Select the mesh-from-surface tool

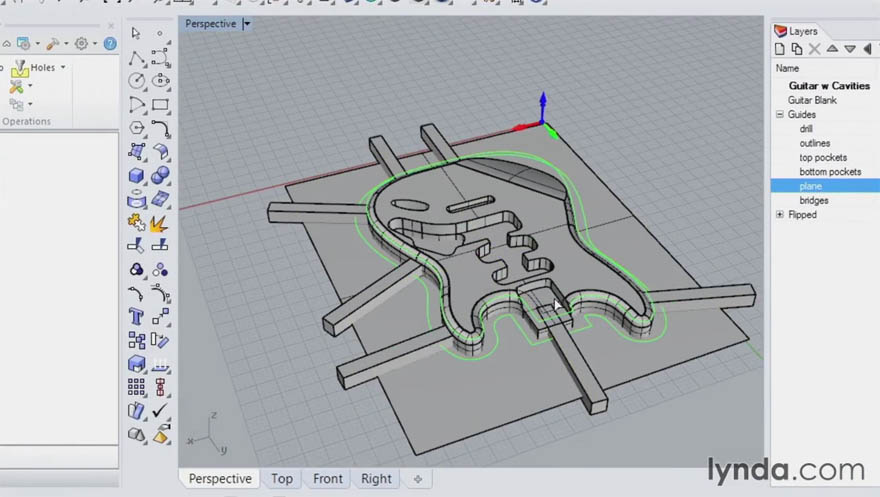tap(161, 199)
